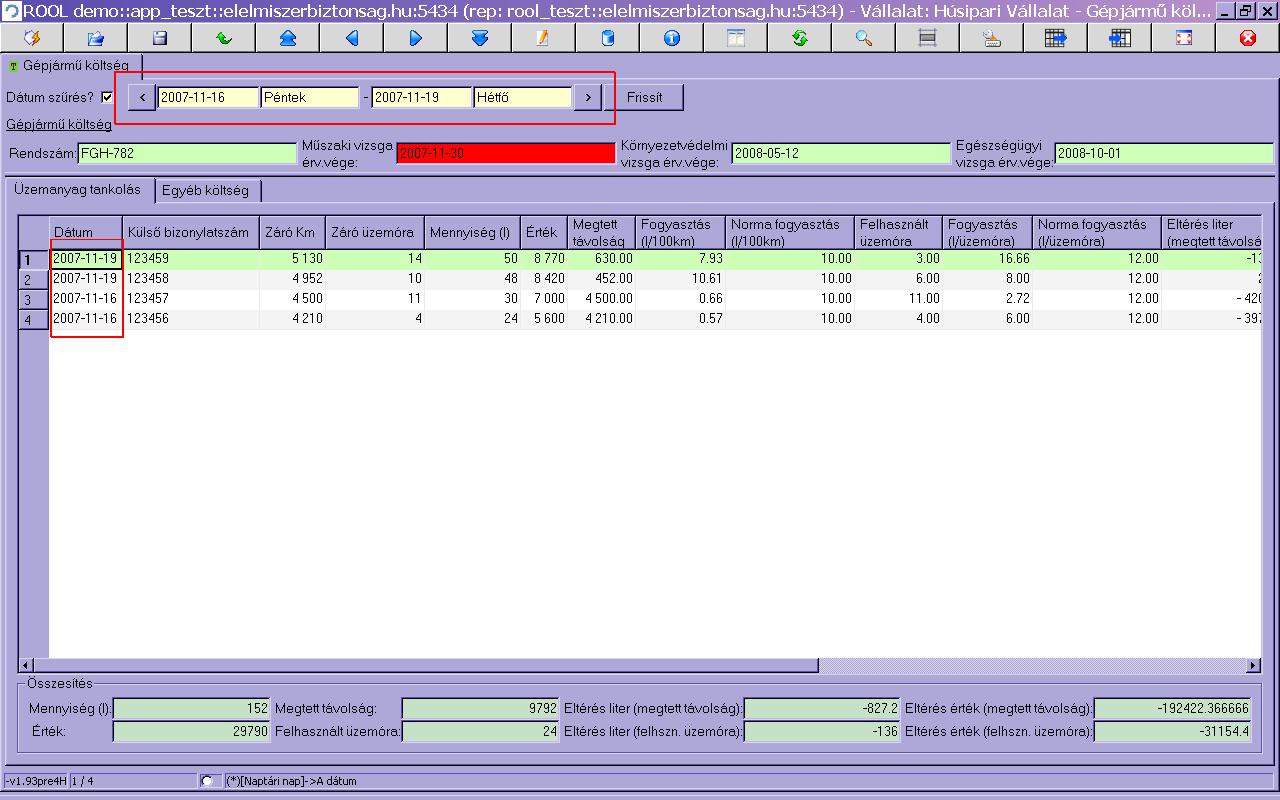Screen dimensions: 1280x800
Task: Click the Dátum column header
Action: [x=86, y=232]
